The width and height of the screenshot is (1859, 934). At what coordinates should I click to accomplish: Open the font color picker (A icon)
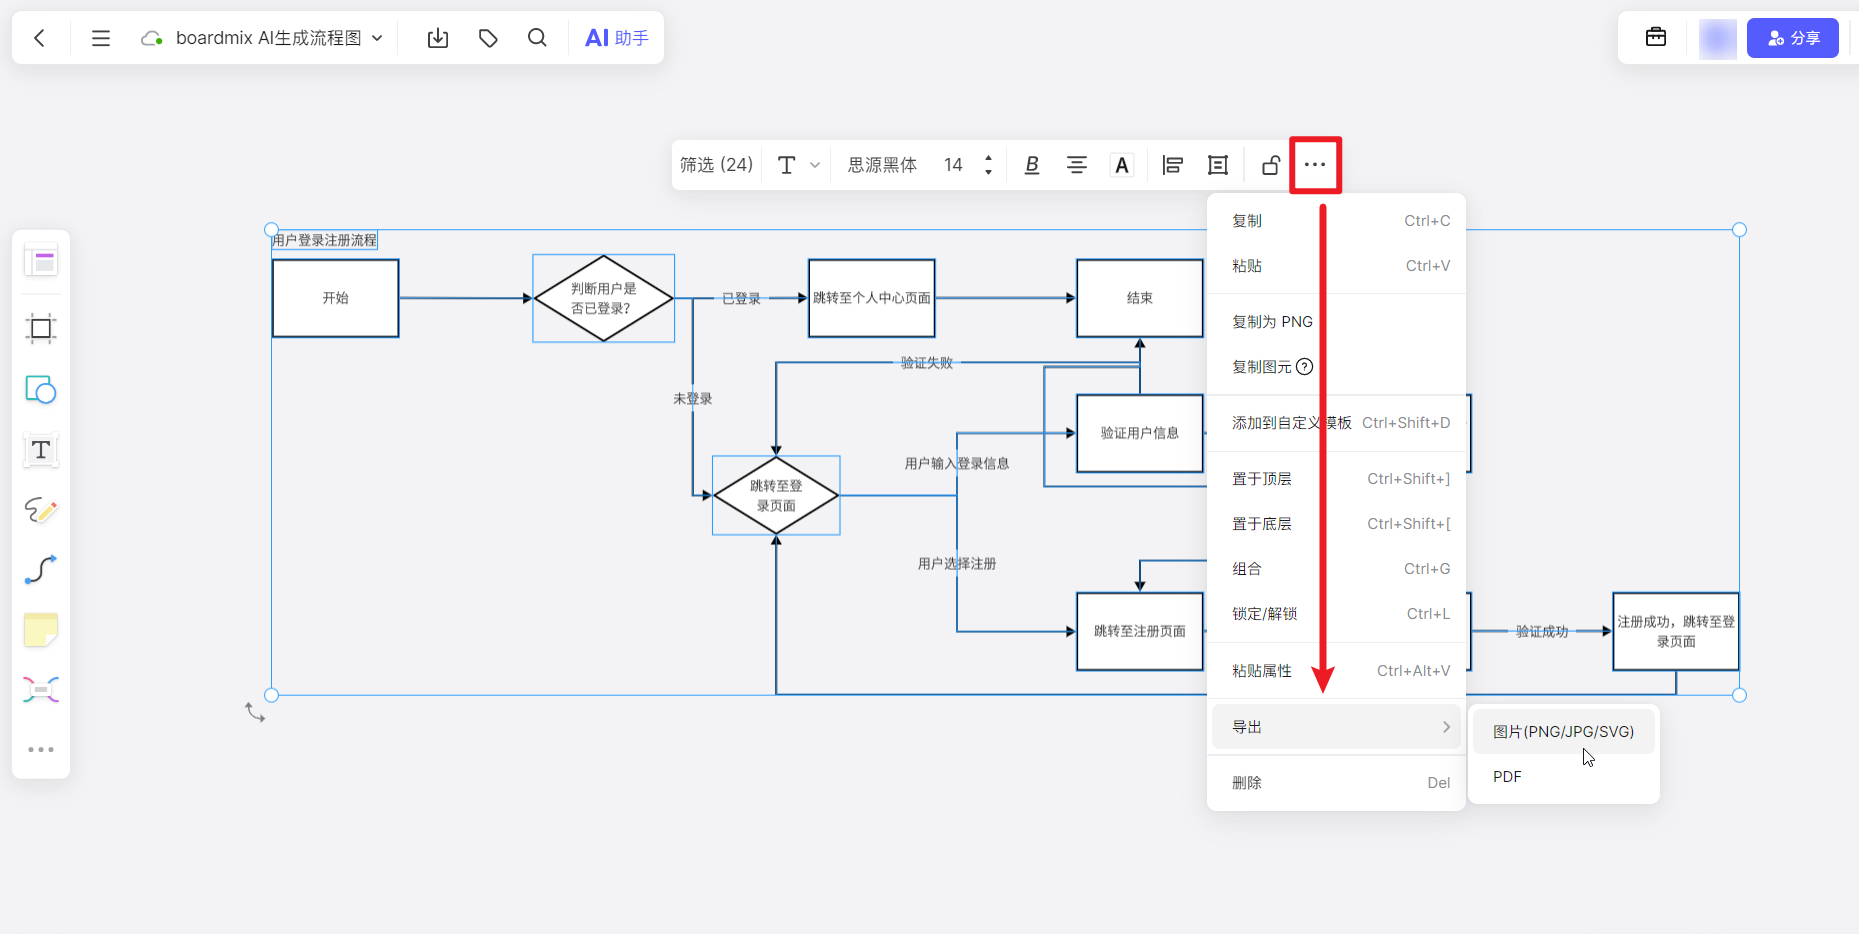pos(1121,164)
